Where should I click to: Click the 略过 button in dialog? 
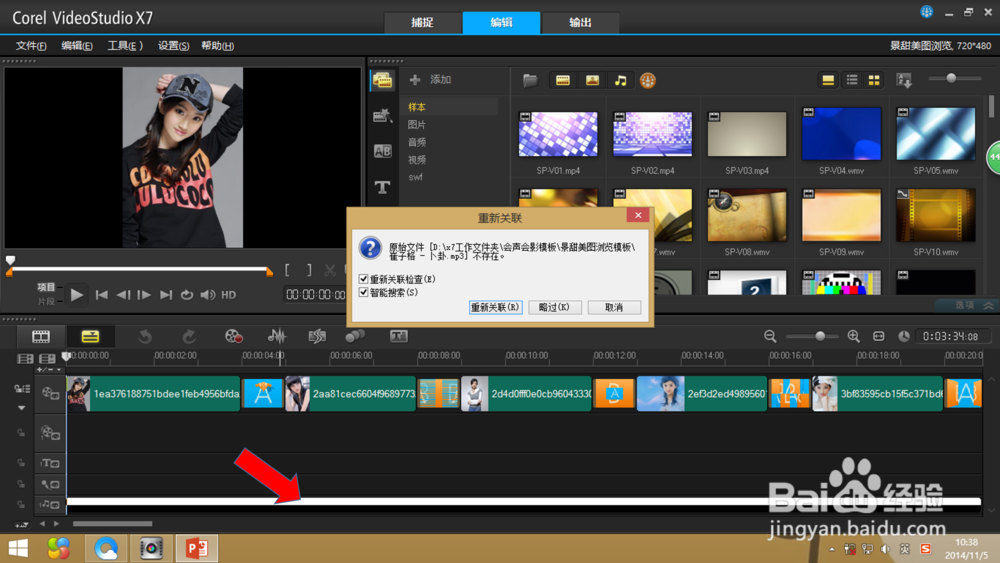coord(554,307)
